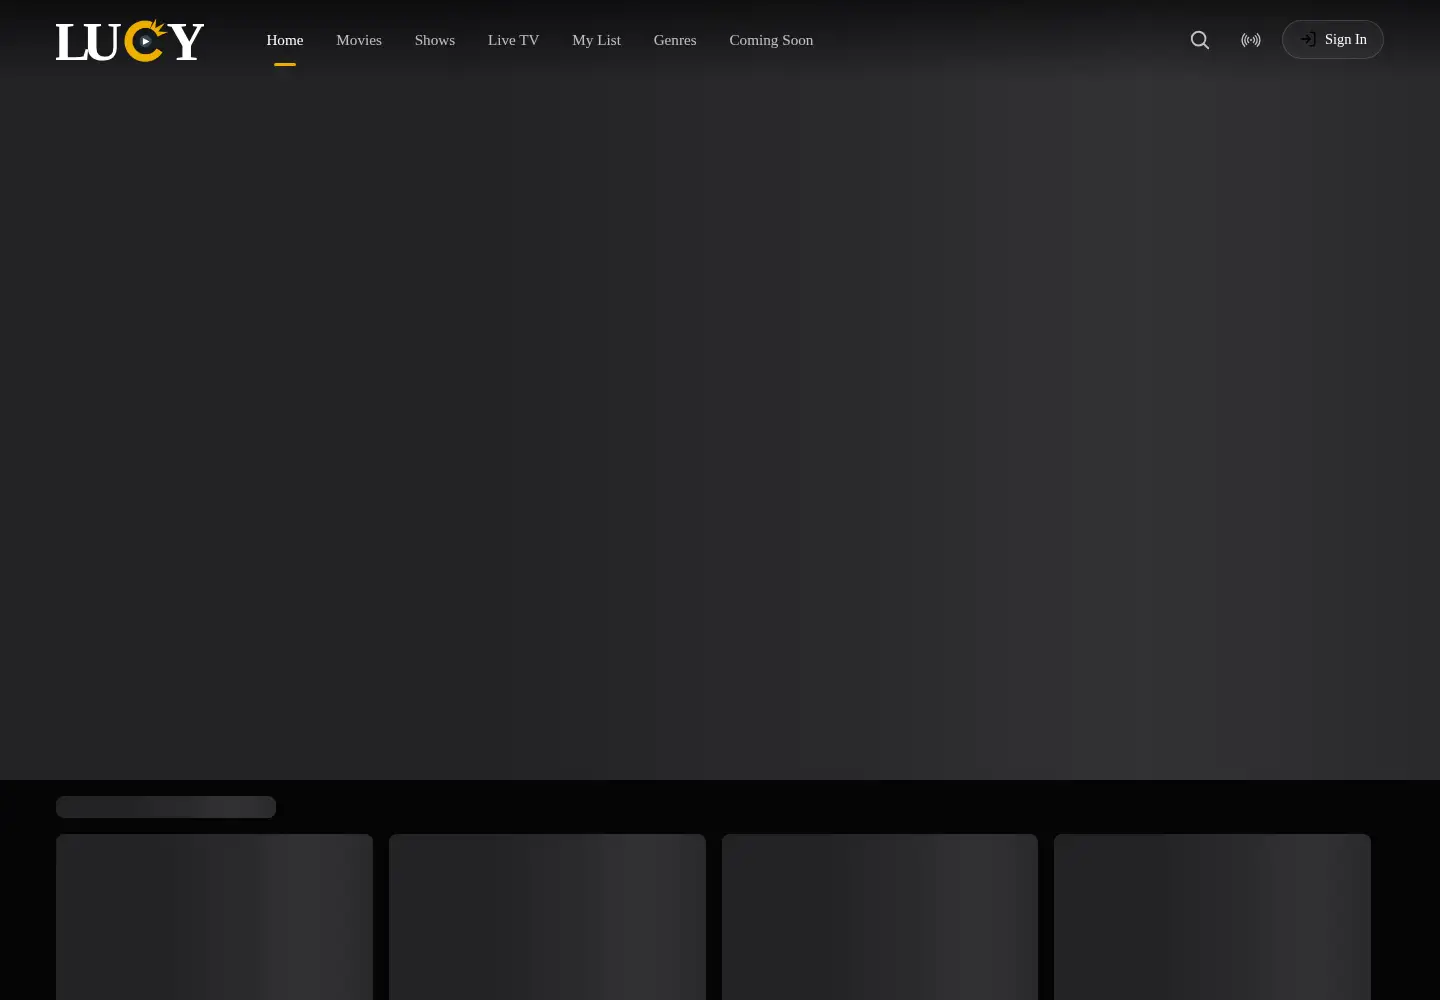The image size is (1440, 1000).
Task: Click the live broadcast signal icon
Action: click(1251, 40)
